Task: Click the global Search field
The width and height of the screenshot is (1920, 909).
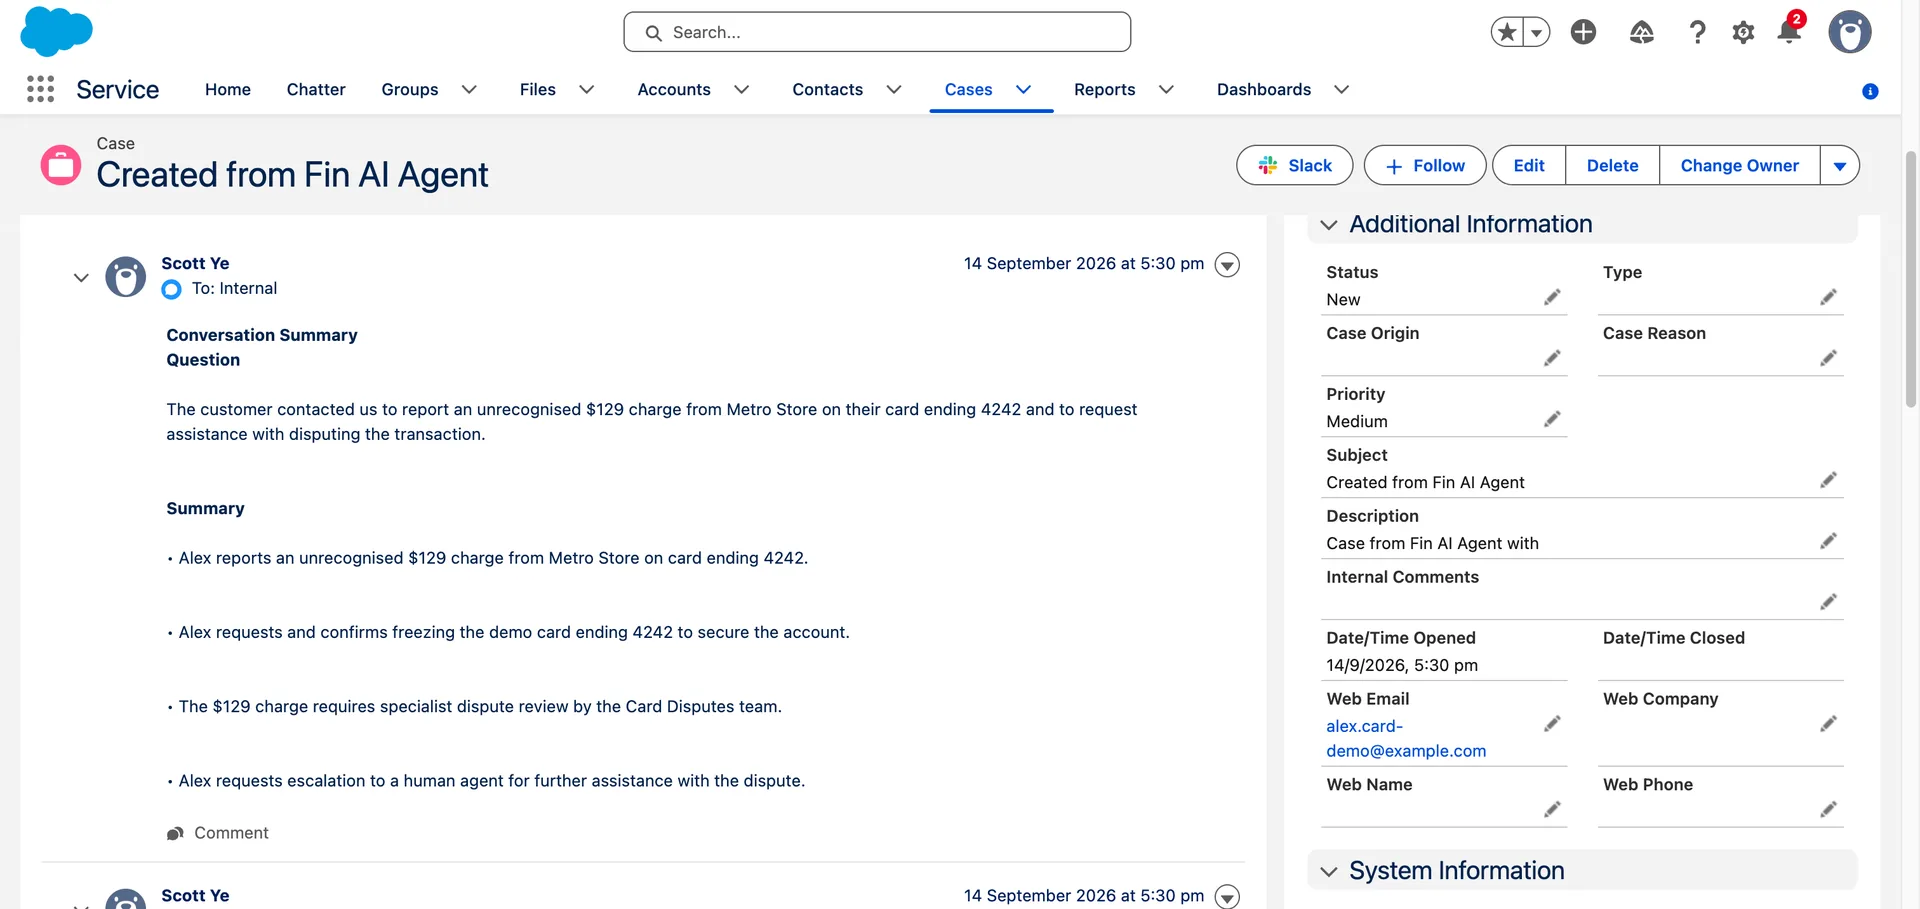Action: [877, 32]
